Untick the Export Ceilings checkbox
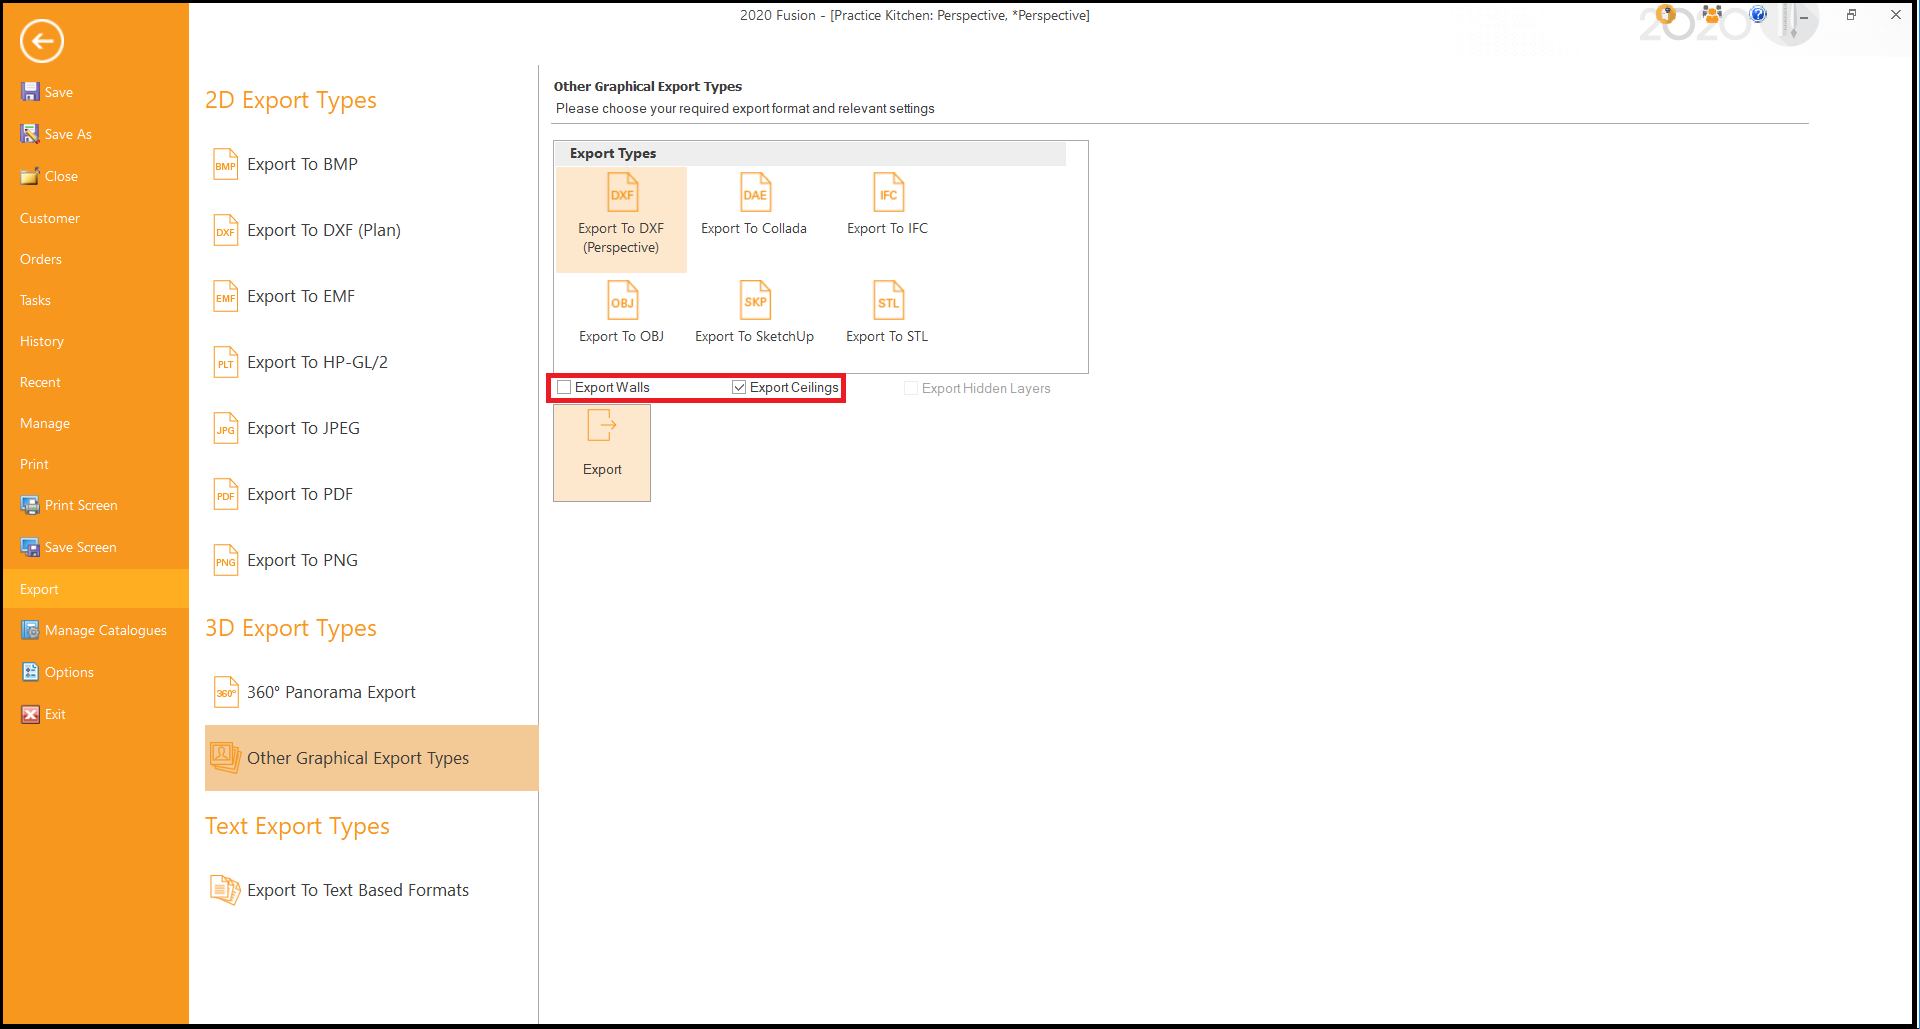 pyautogui.click(x=739, y=387)
